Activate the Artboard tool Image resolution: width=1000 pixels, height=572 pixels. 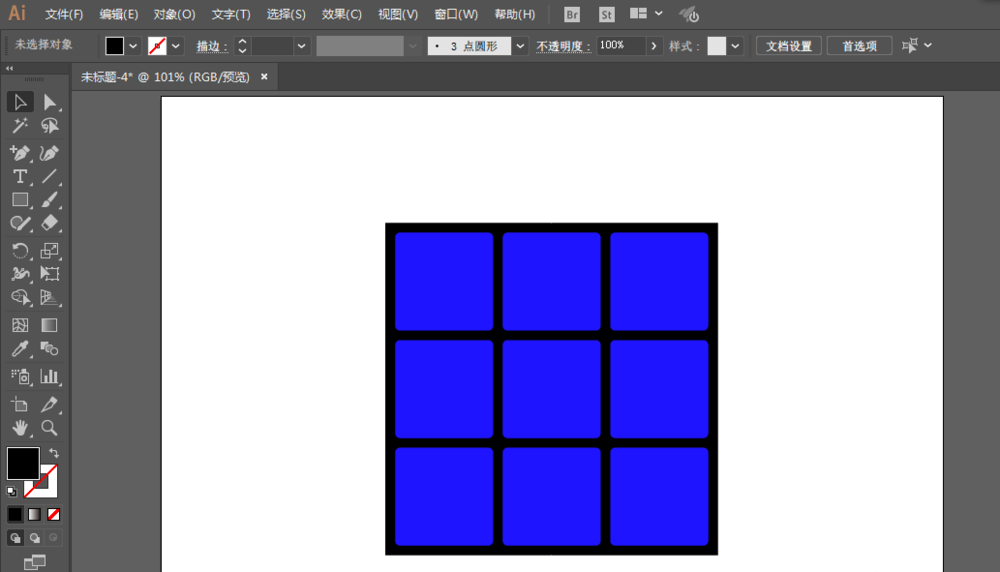20,404
